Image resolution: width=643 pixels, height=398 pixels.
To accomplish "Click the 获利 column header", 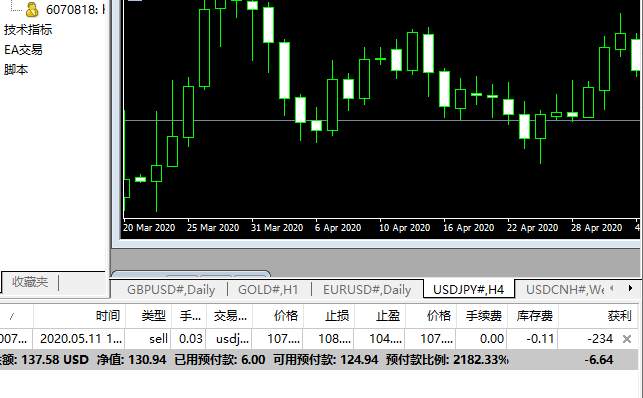I will tap(620, 316).
